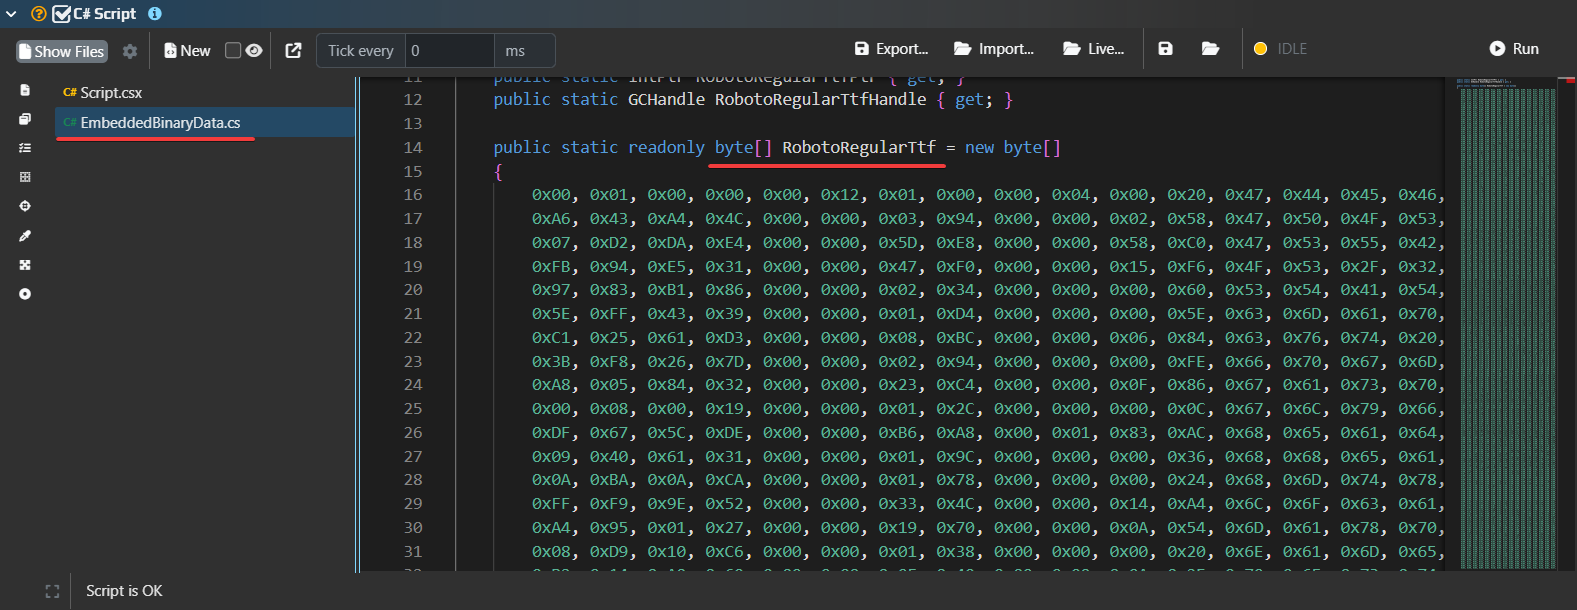Create a new file with New button

pyautogui.click(x=187, y=51)
